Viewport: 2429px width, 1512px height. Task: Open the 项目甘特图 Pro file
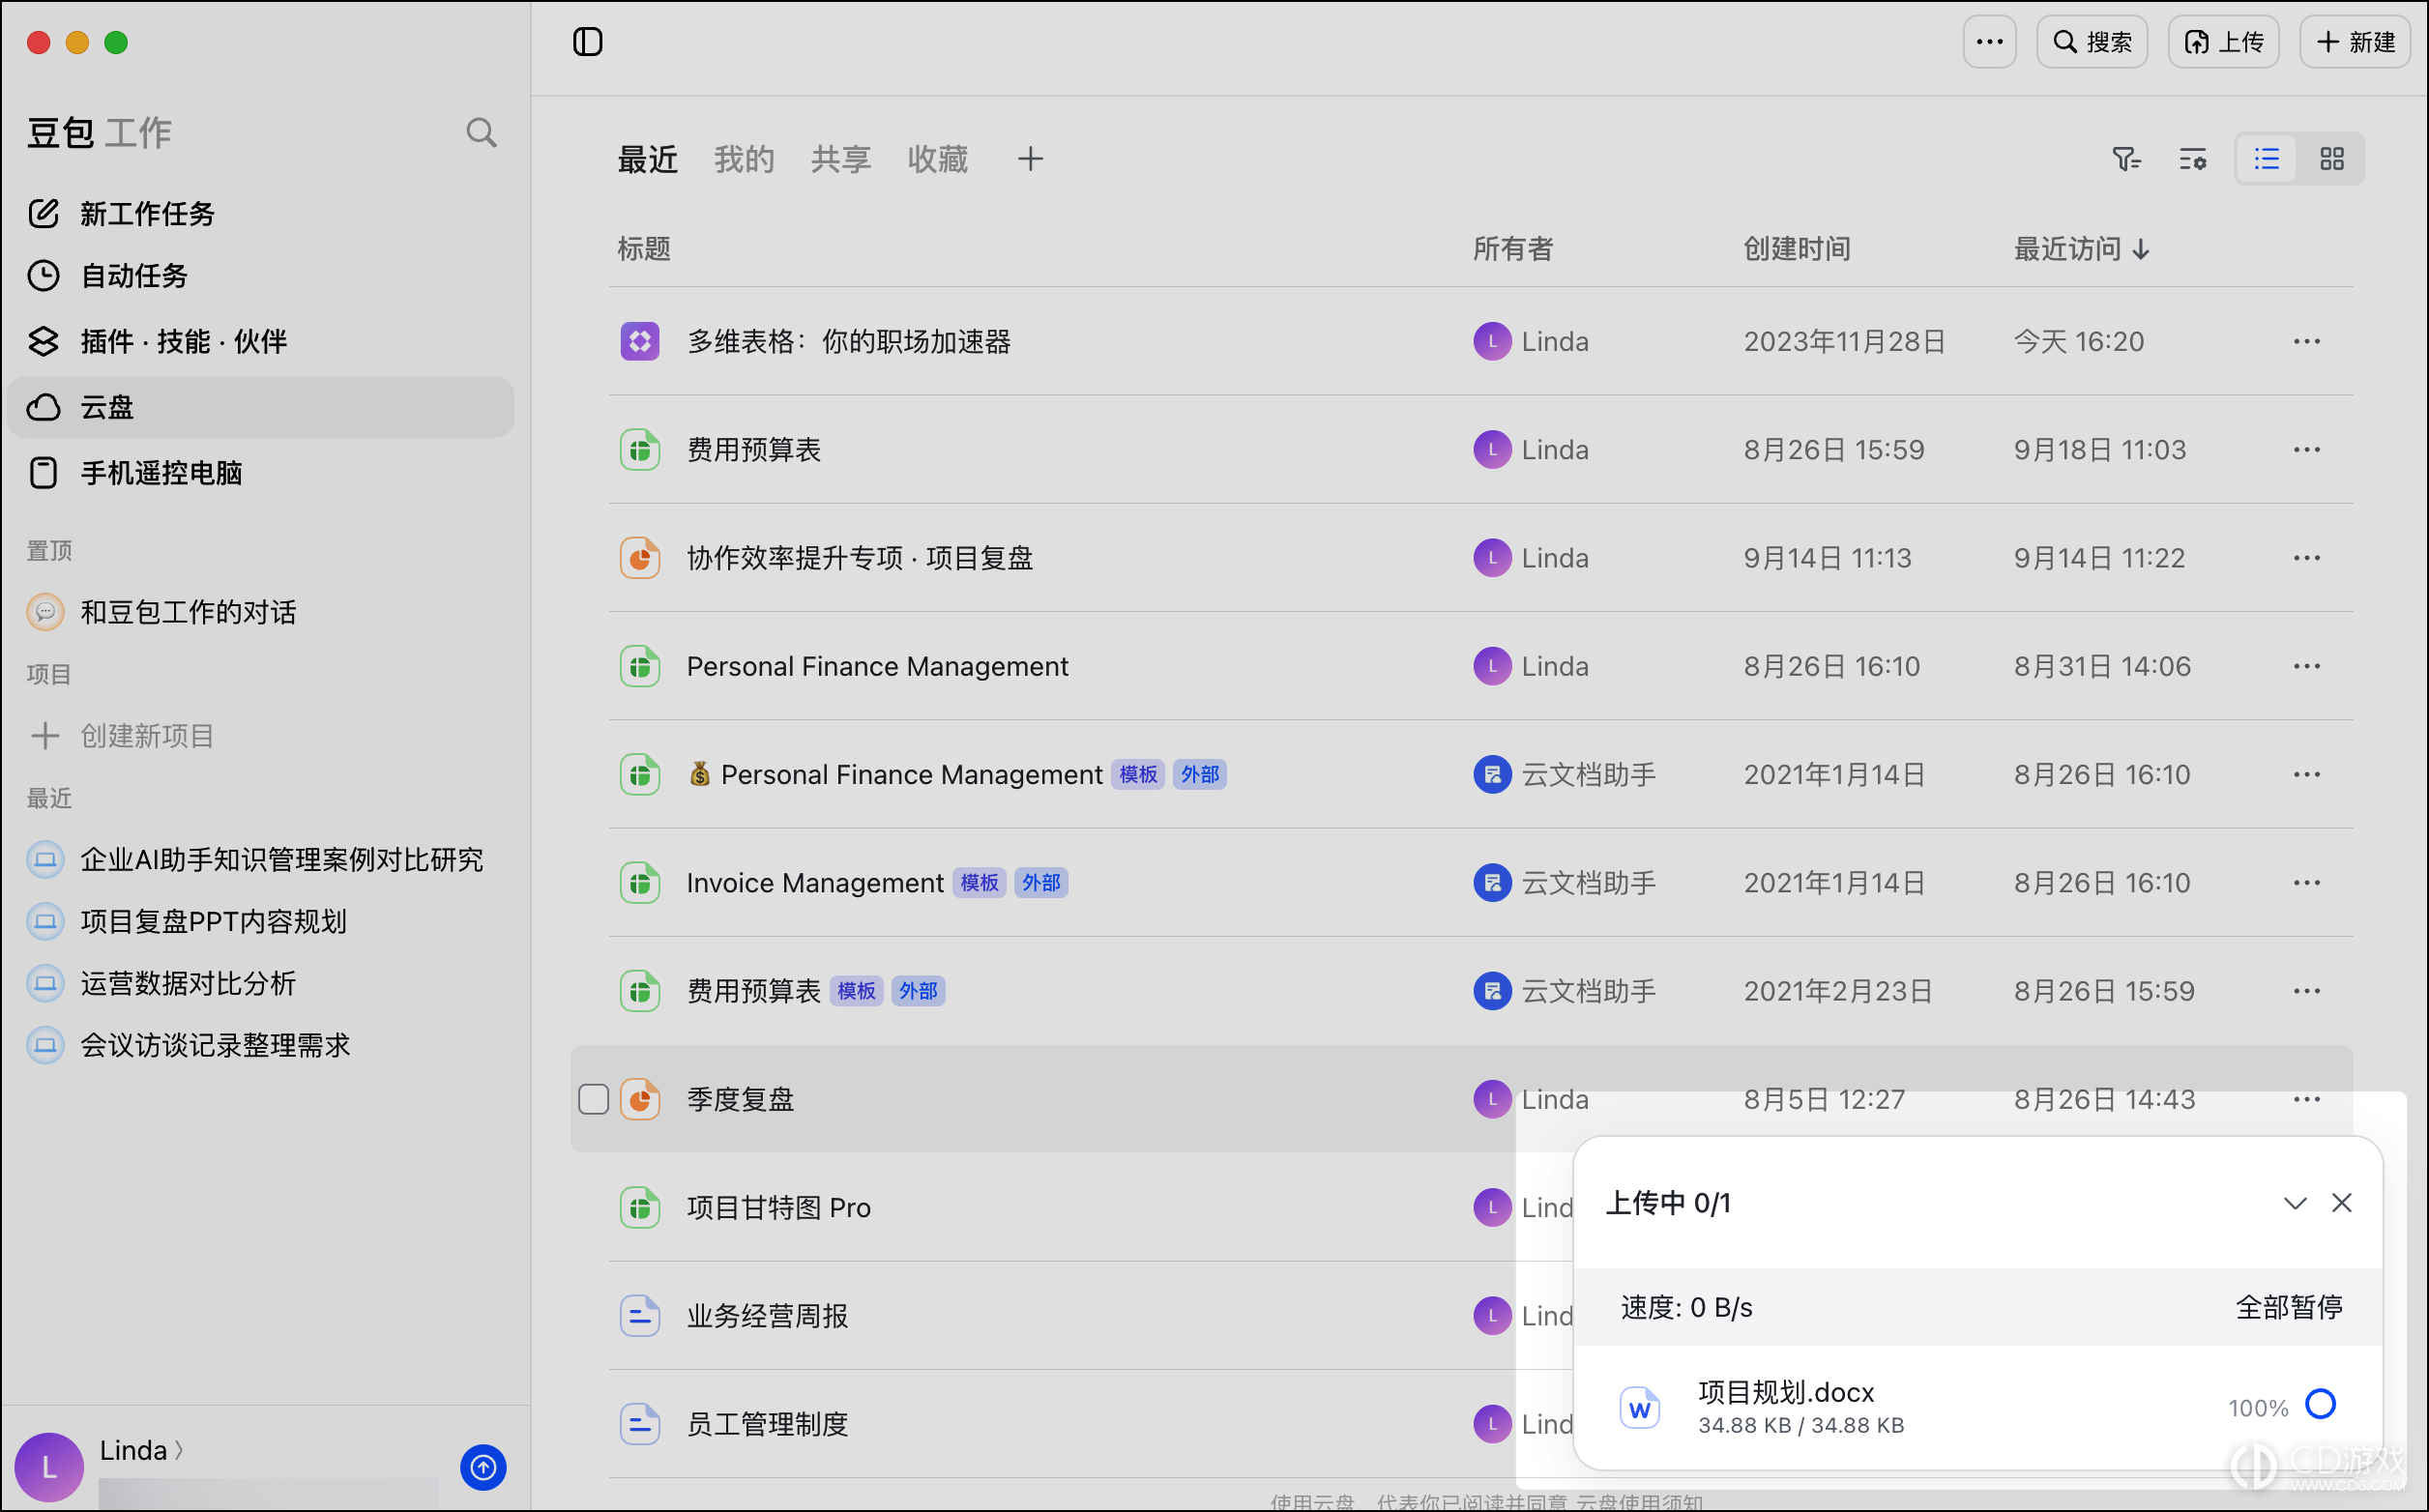[x=778, y=1208]
